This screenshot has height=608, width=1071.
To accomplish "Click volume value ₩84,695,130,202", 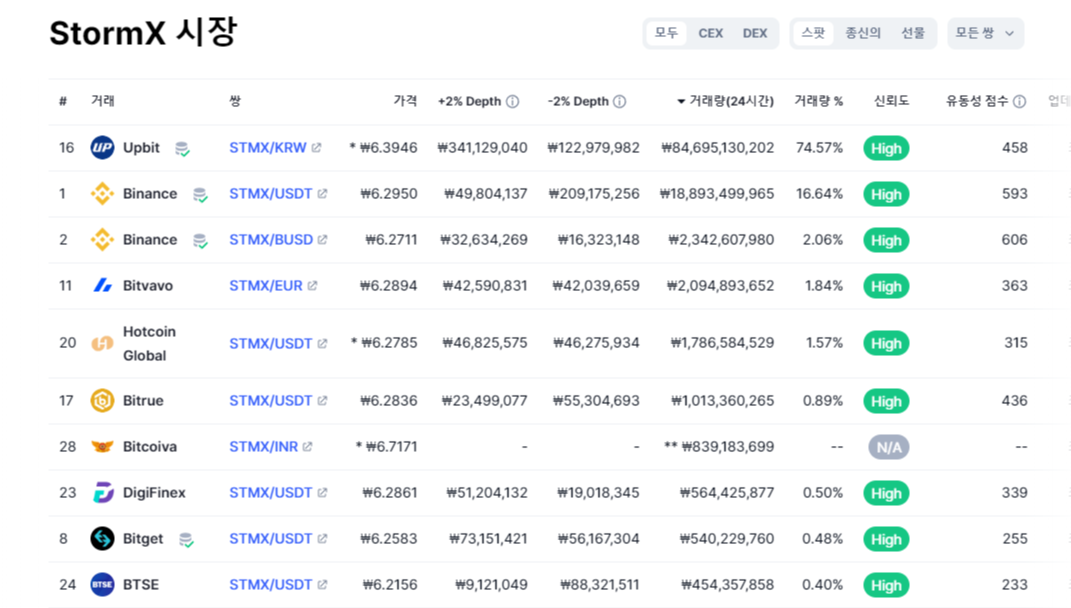I will pos(717,148).
